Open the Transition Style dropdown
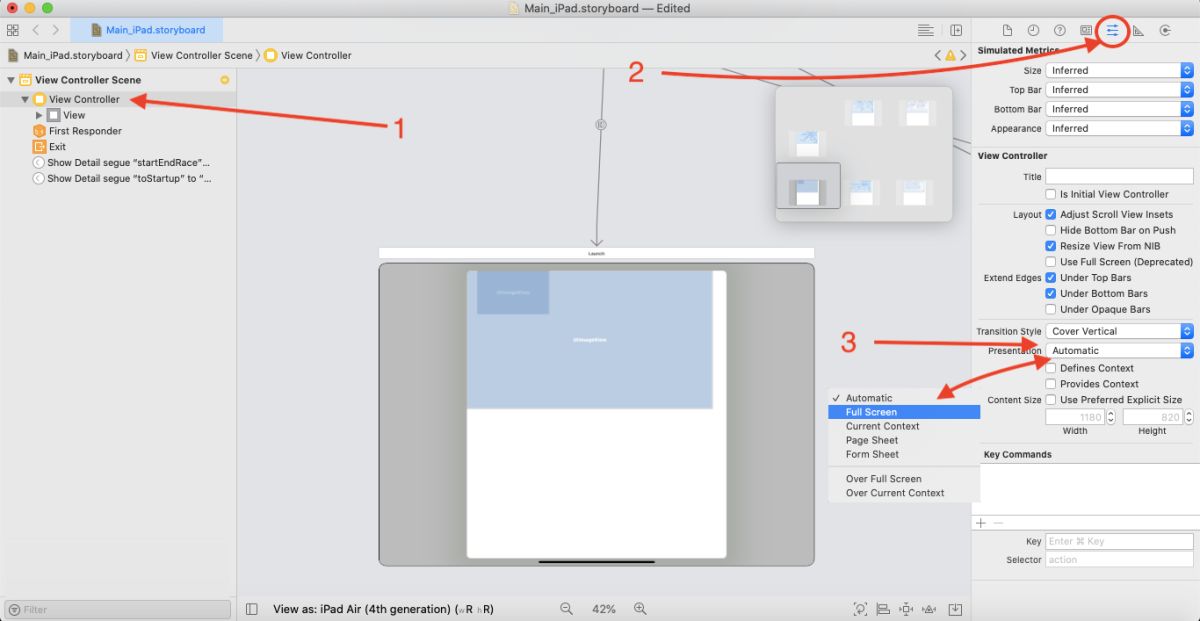The width and height of the screenshot is (1200, 621). coord(1119,331)
